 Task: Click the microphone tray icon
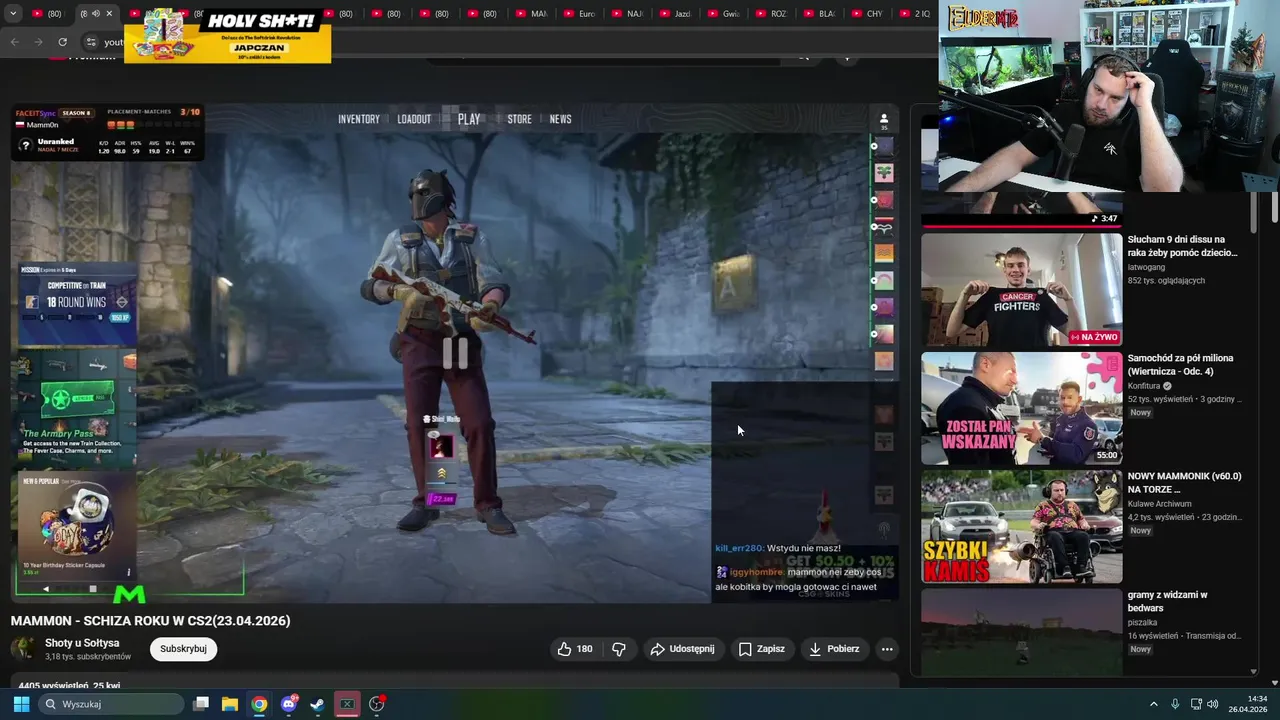[x=1175, y=704]
